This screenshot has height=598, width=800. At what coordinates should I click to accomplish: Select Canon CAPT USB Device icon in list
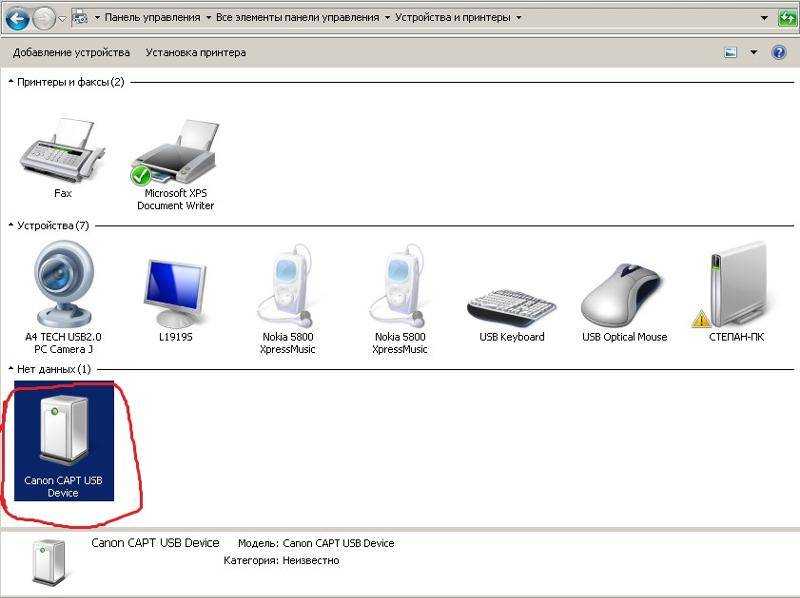tap(63, 441)
